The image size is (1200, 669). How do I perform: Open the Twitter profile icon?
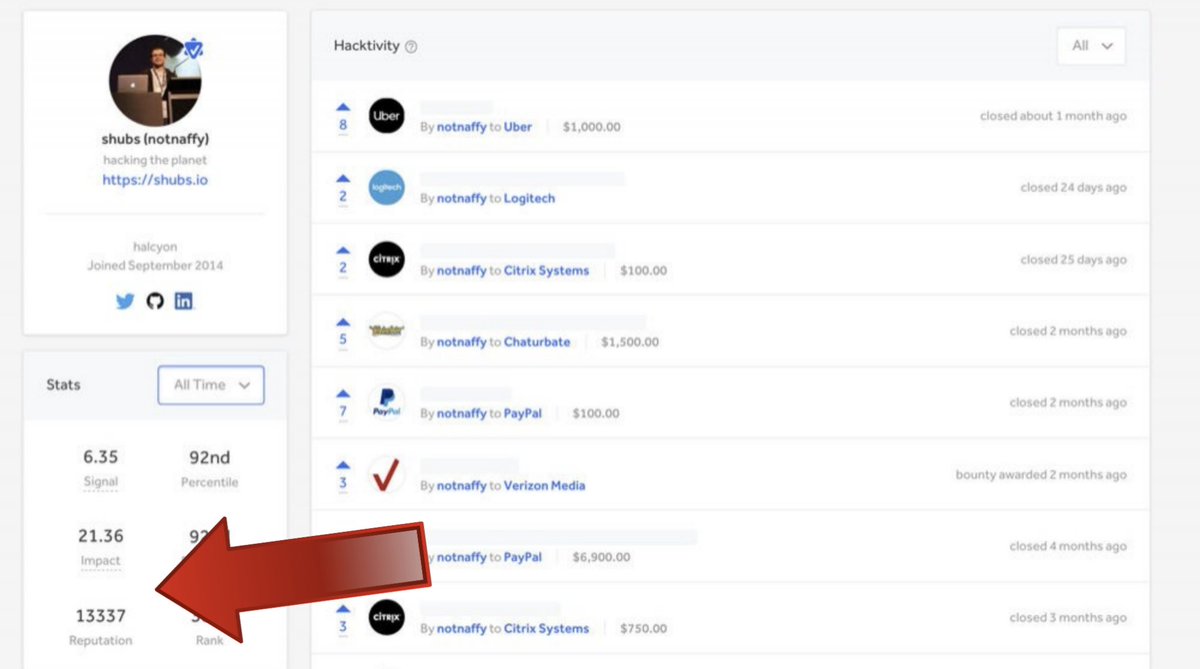[x=125, y=301]
